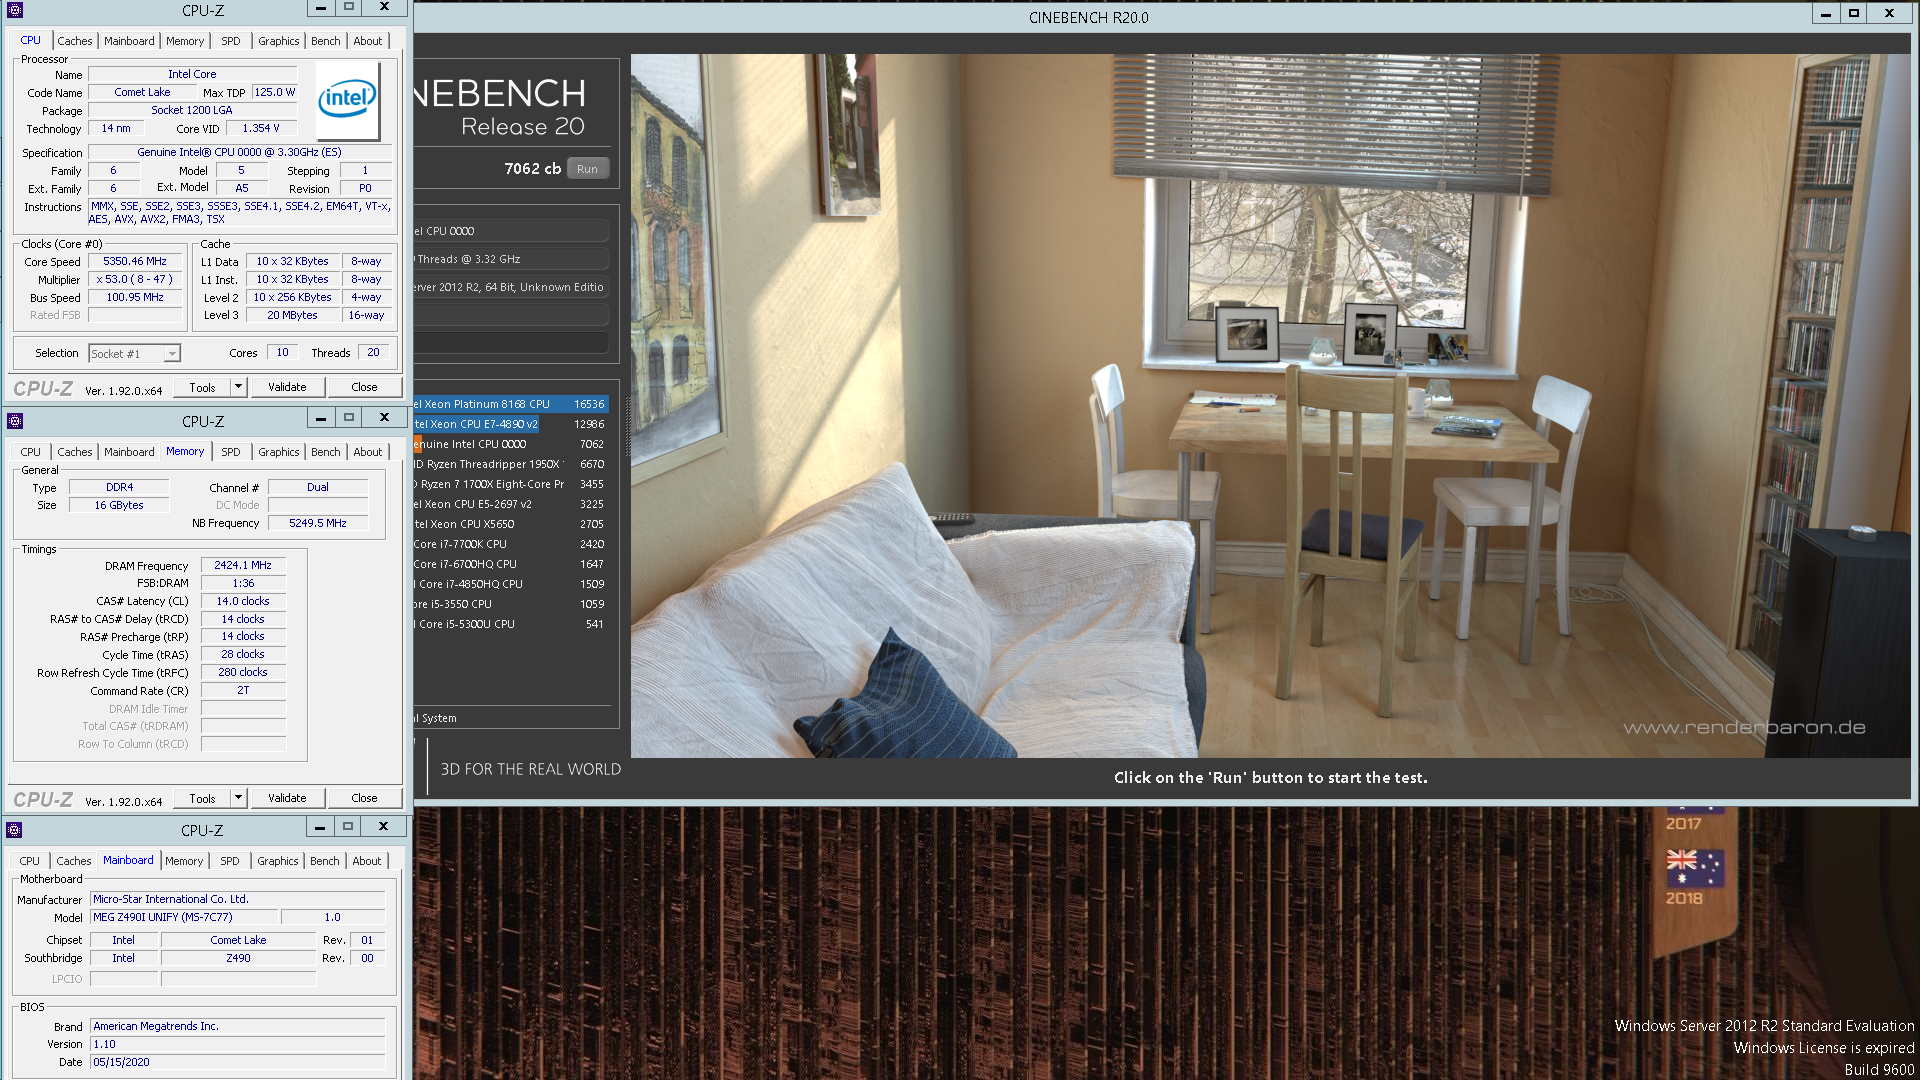Select Xeon CPU E7-4890 v2 ranking row
The height and width of the screenshot is (1080, 1920).
pyautogui.click(x=511, y=424)
